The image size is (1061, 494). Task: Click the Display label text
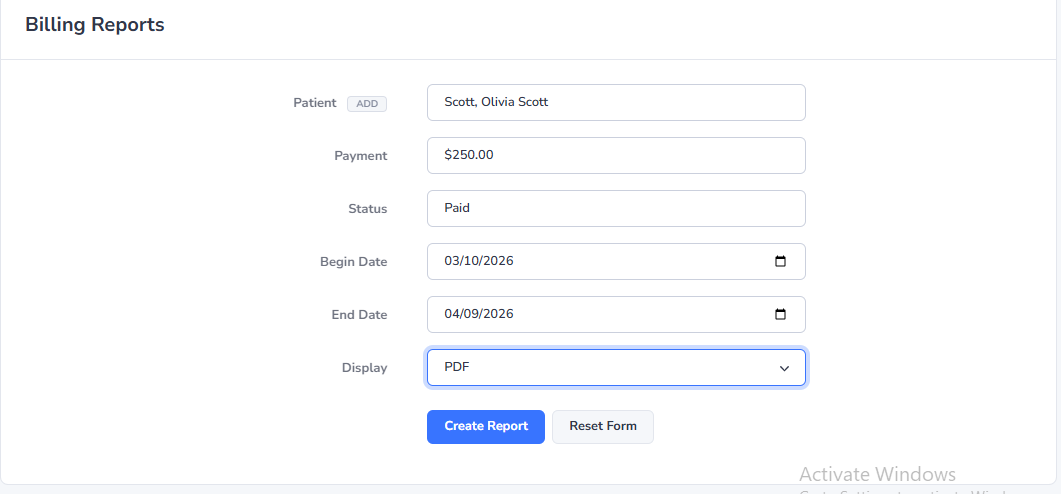[364, 368]
